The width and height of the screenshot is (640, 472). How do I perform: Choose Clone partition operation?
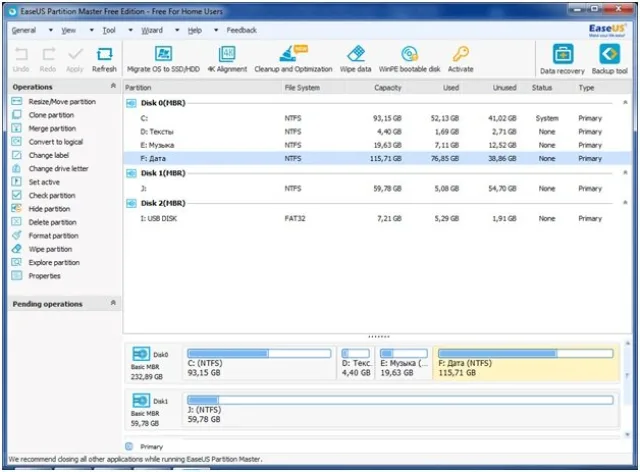pyautogui.click(x=51, y=115)
